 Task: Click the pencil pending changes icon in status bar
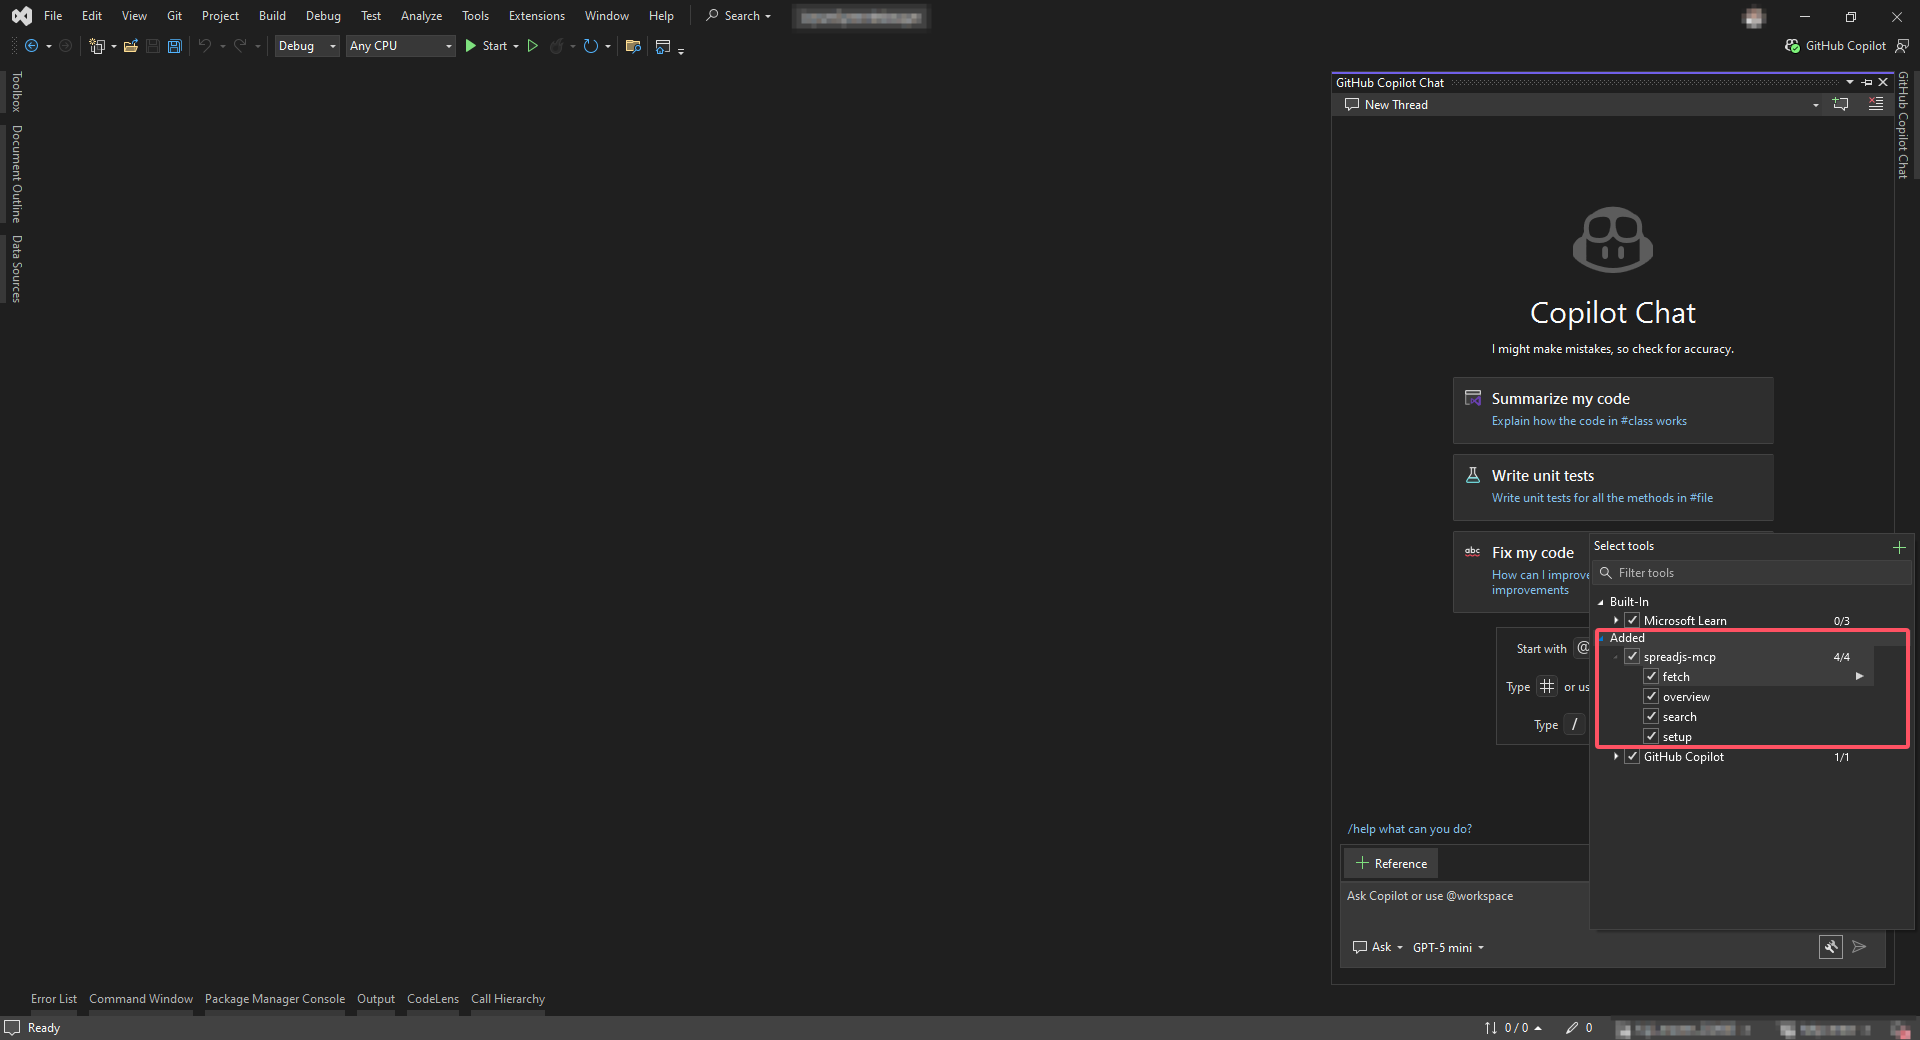pos(1572,1028)
